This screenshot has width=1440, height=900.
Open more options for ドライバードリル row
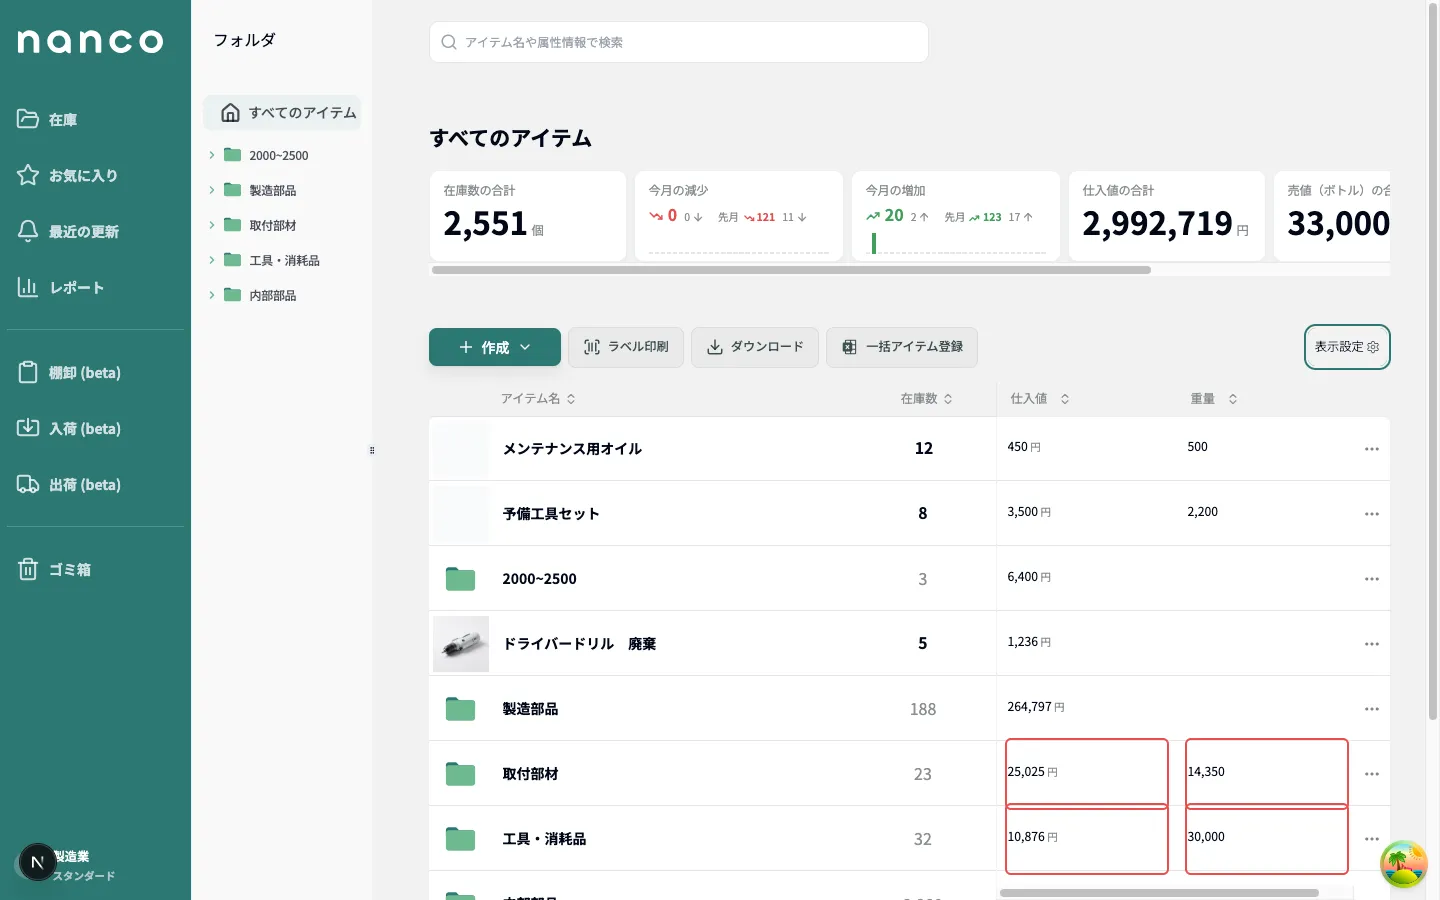point(1372,644)
